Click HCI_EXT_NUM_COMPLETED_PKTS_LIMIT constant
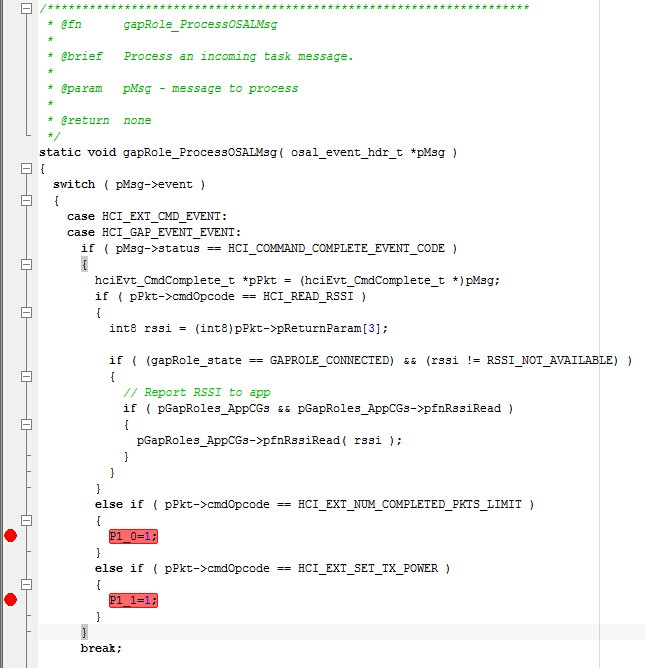The image size is (646, 668). [x=410, y=504]
